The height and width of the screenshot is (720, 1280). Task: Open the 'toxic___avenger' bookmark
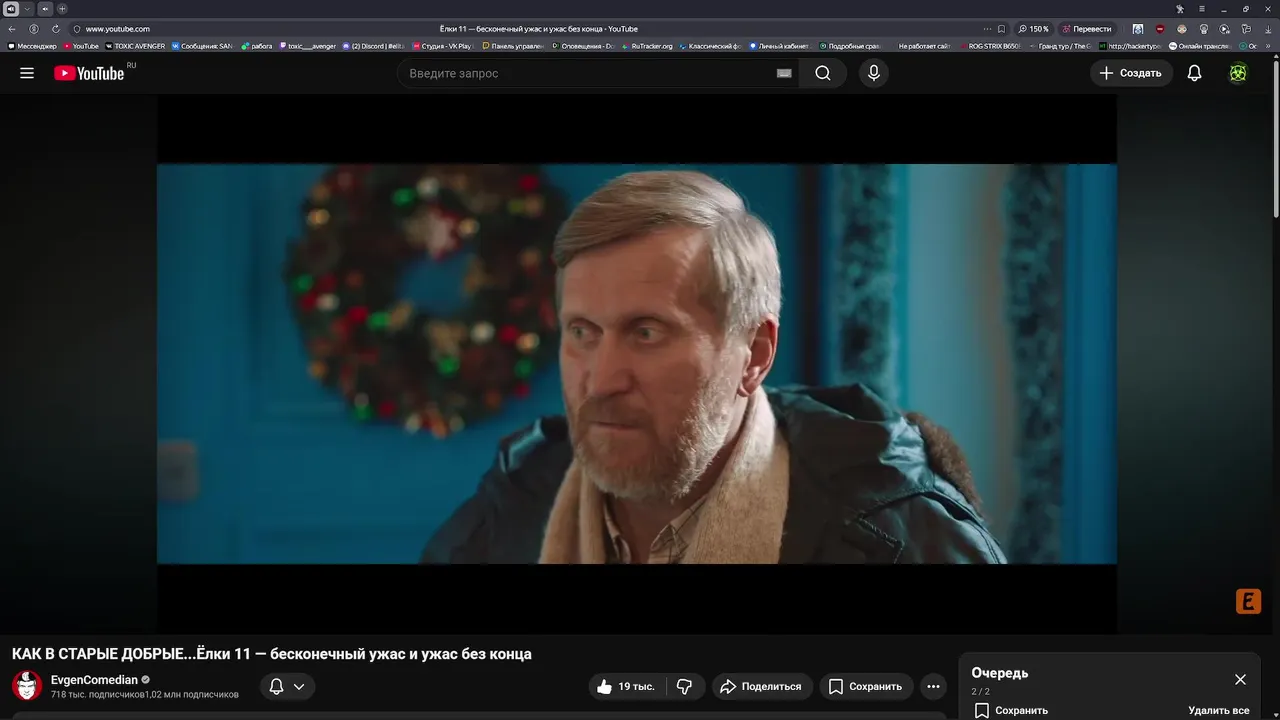point(308,46)
